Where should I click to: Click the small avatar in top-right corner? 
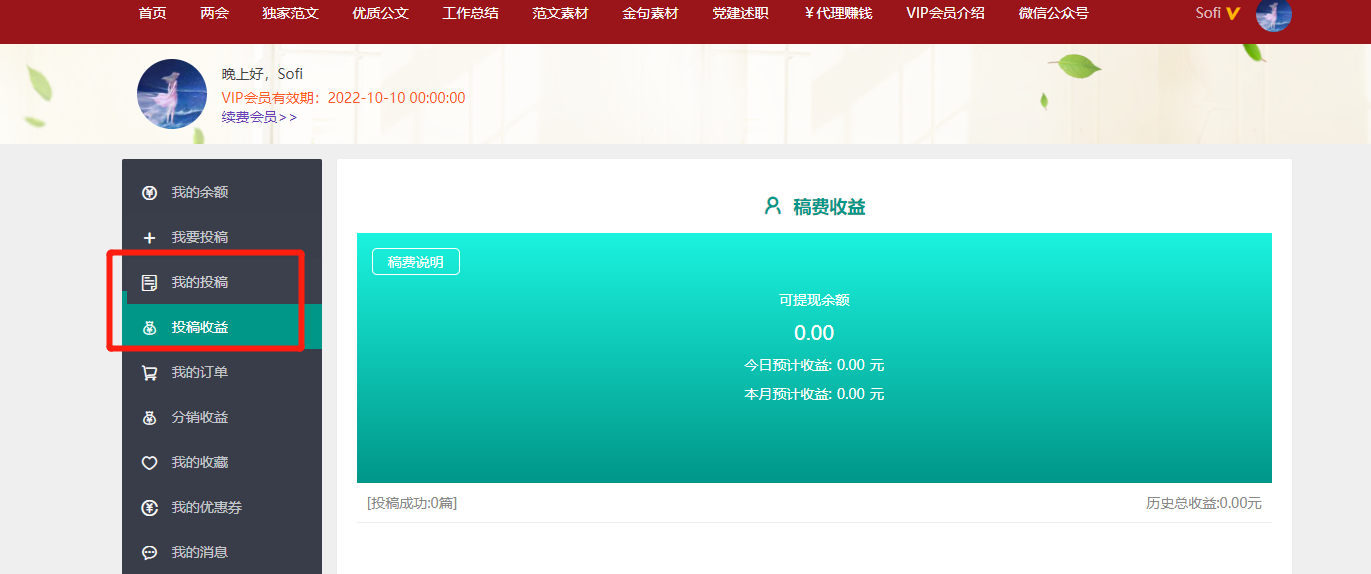tap(1273, 14)
